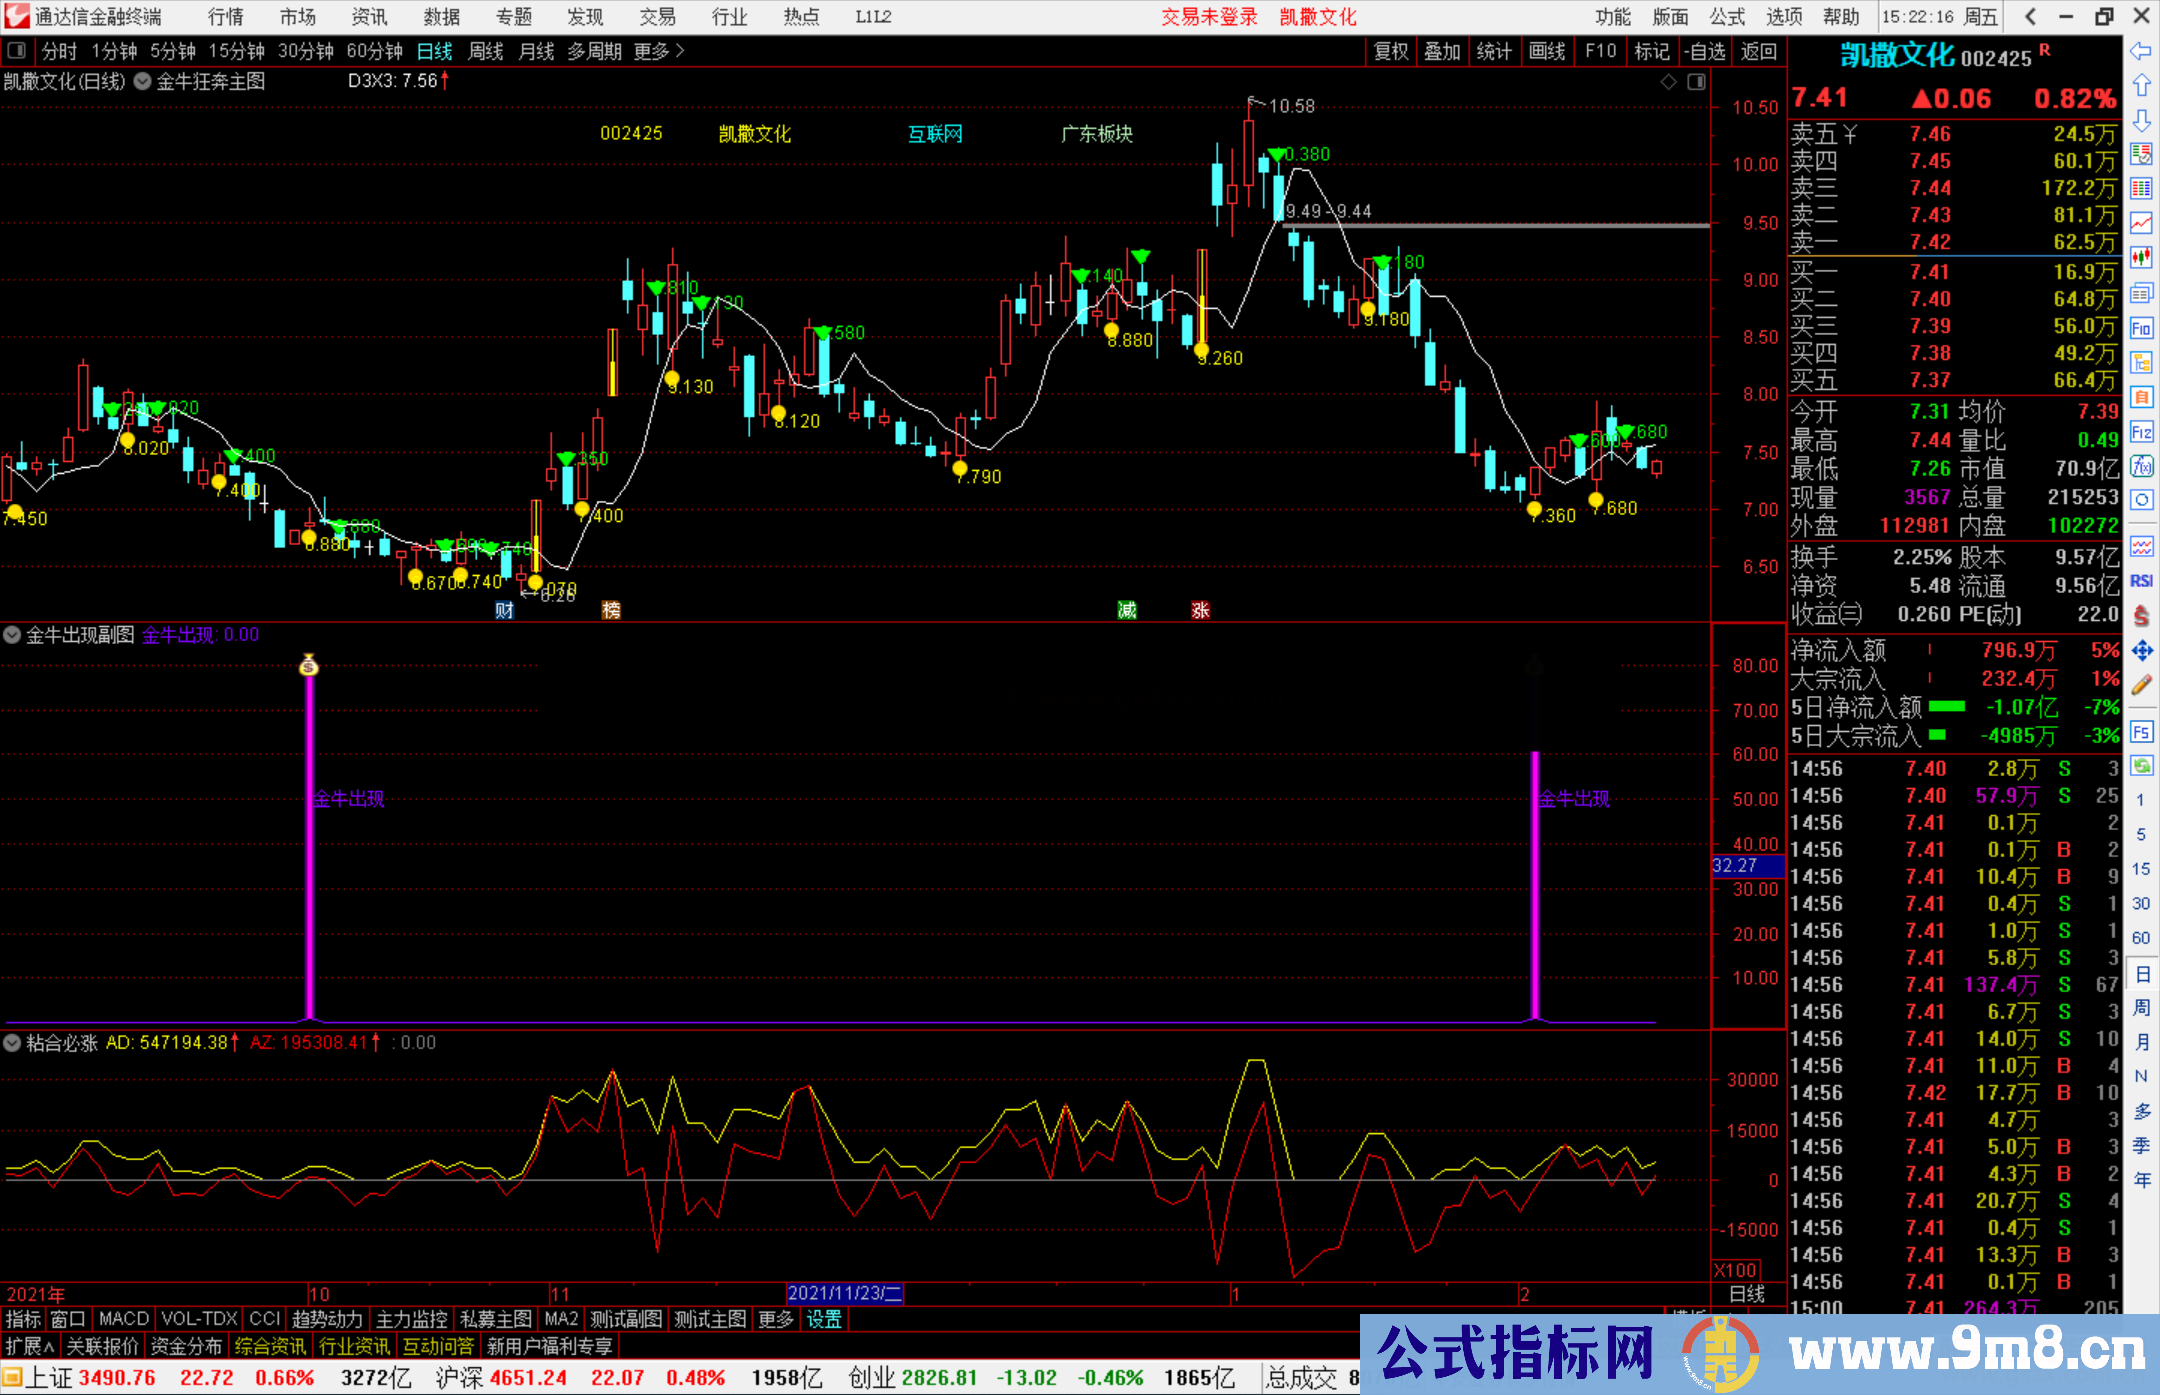Open the F10 company info sidebar icon

pos(2141,328)
